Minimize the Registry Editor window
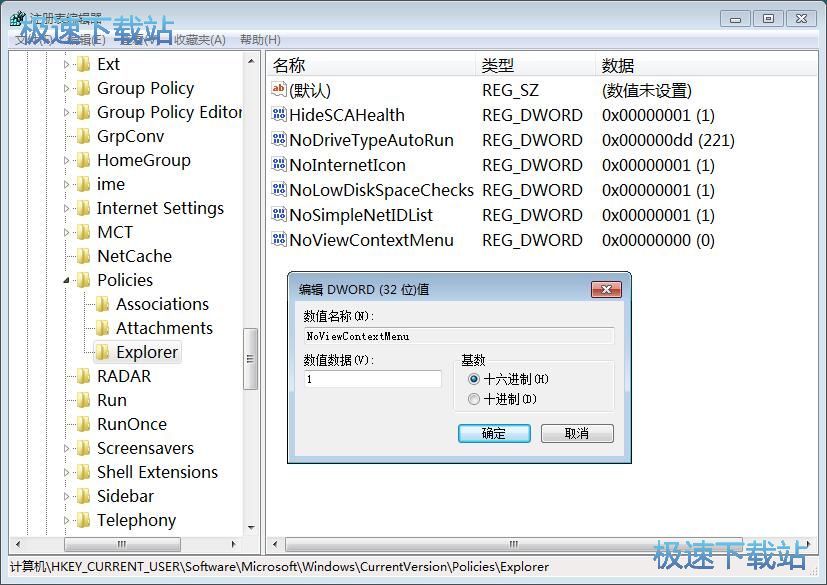 (735, 18)
